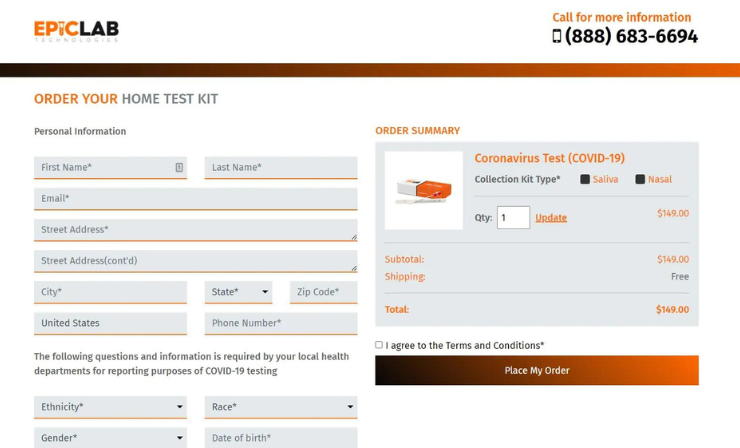Click the Update quantity link

(551, 218)
